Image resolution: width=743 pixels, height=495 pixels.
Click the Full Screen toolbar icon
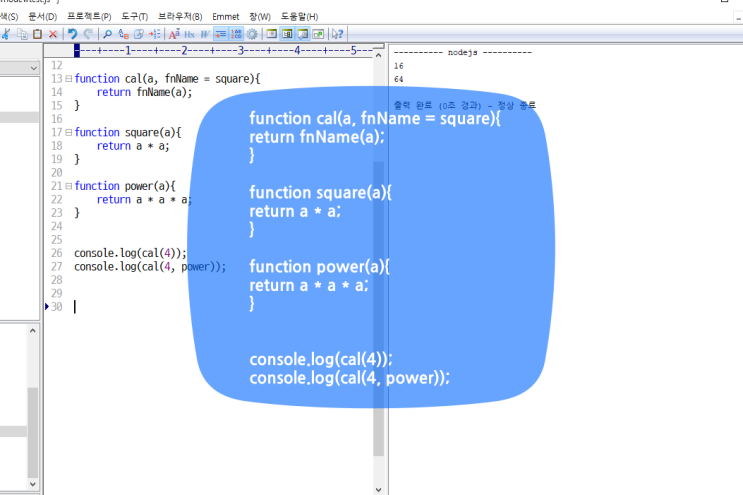click(318, 34)
